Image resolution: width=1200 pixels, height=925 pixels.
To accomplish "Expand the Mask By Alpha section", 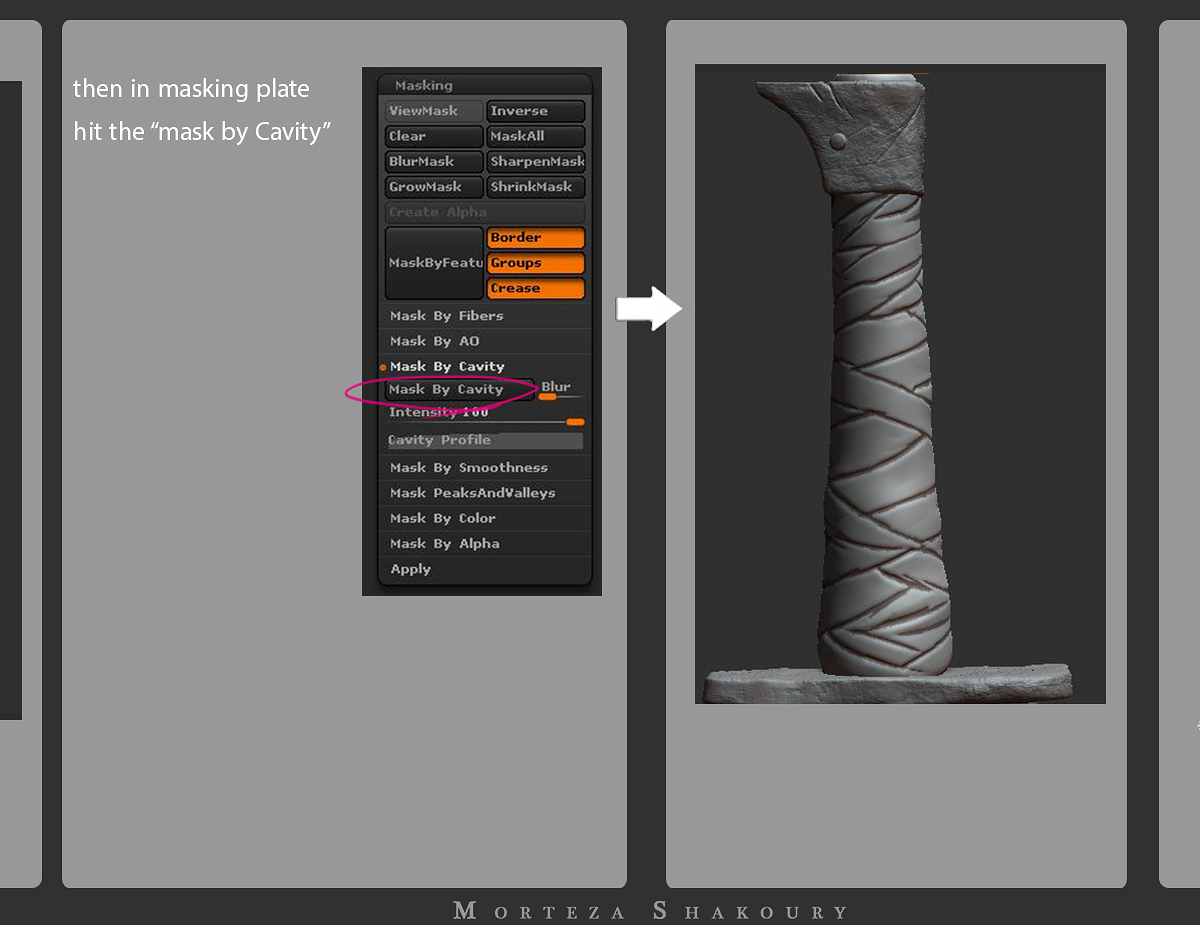I will [485, 544].
